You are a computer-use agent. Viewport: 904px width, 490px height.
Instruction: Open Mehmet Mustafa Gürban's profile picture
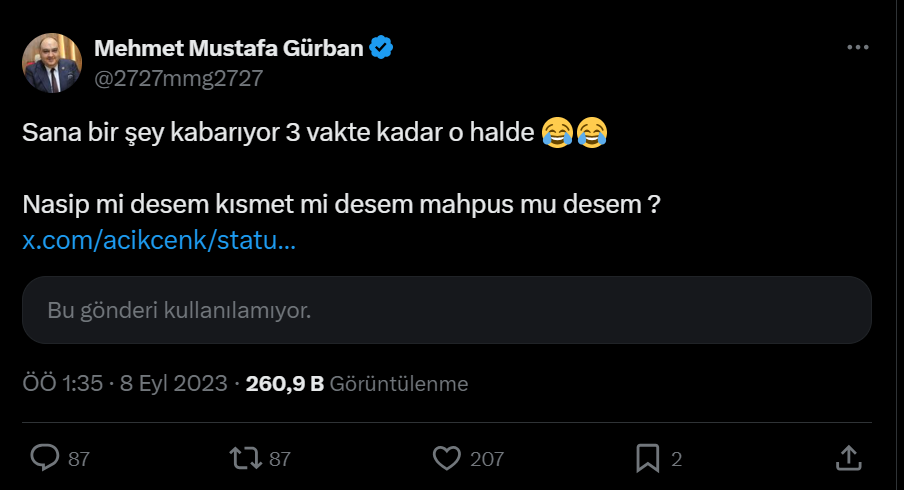click(x=52, y=62)
